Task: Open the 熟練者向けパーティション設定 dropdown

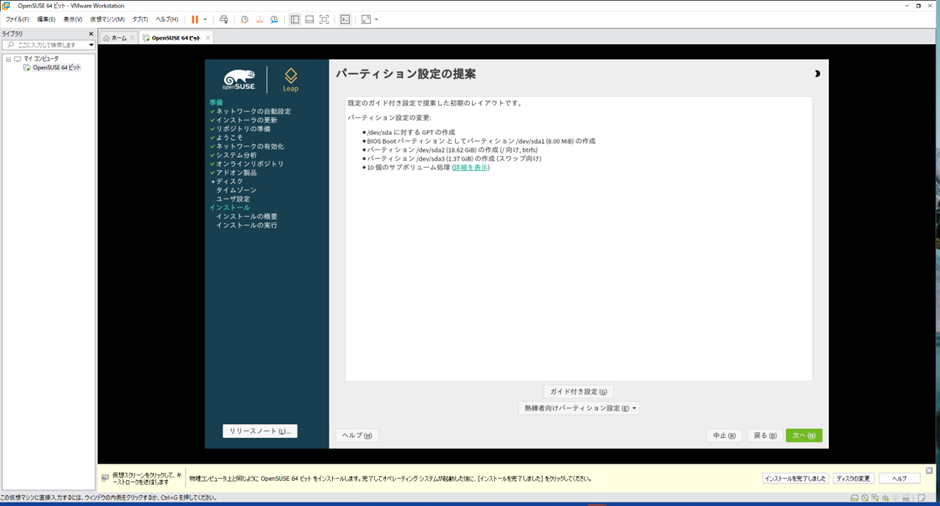Action: 579,408
